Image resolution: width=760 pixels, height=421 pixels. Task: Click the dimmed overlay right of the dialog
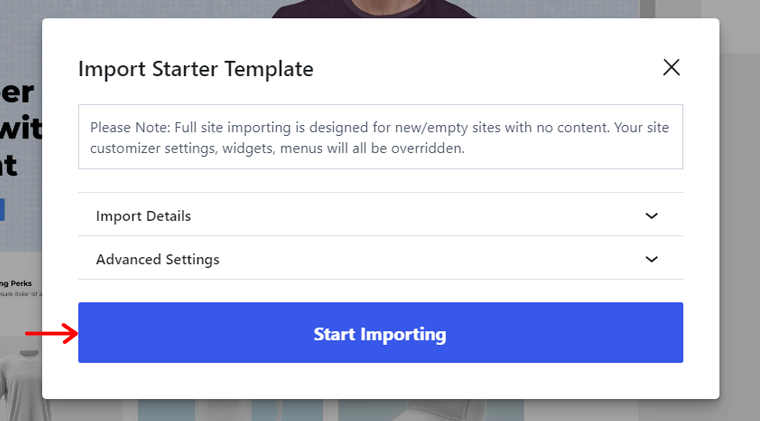[x=740, y=218]
